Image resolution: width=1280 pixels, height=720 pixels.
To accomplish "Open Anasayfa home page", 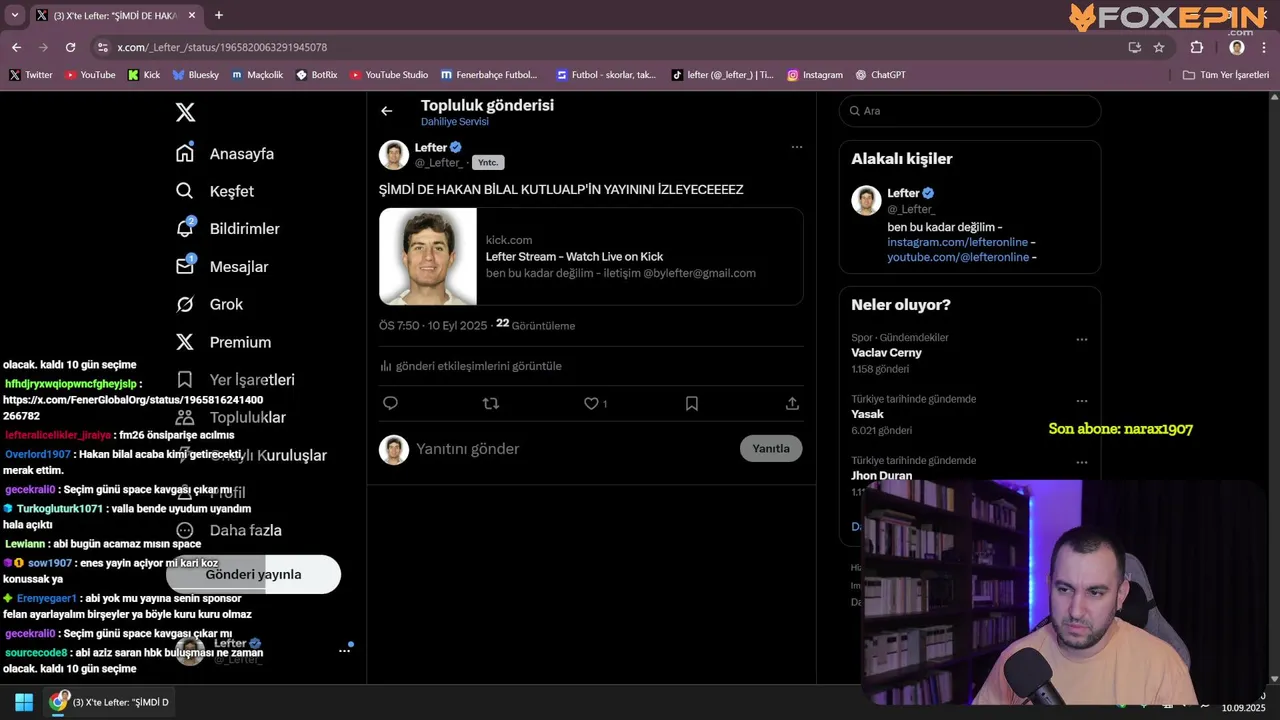I will pos(225,153).
